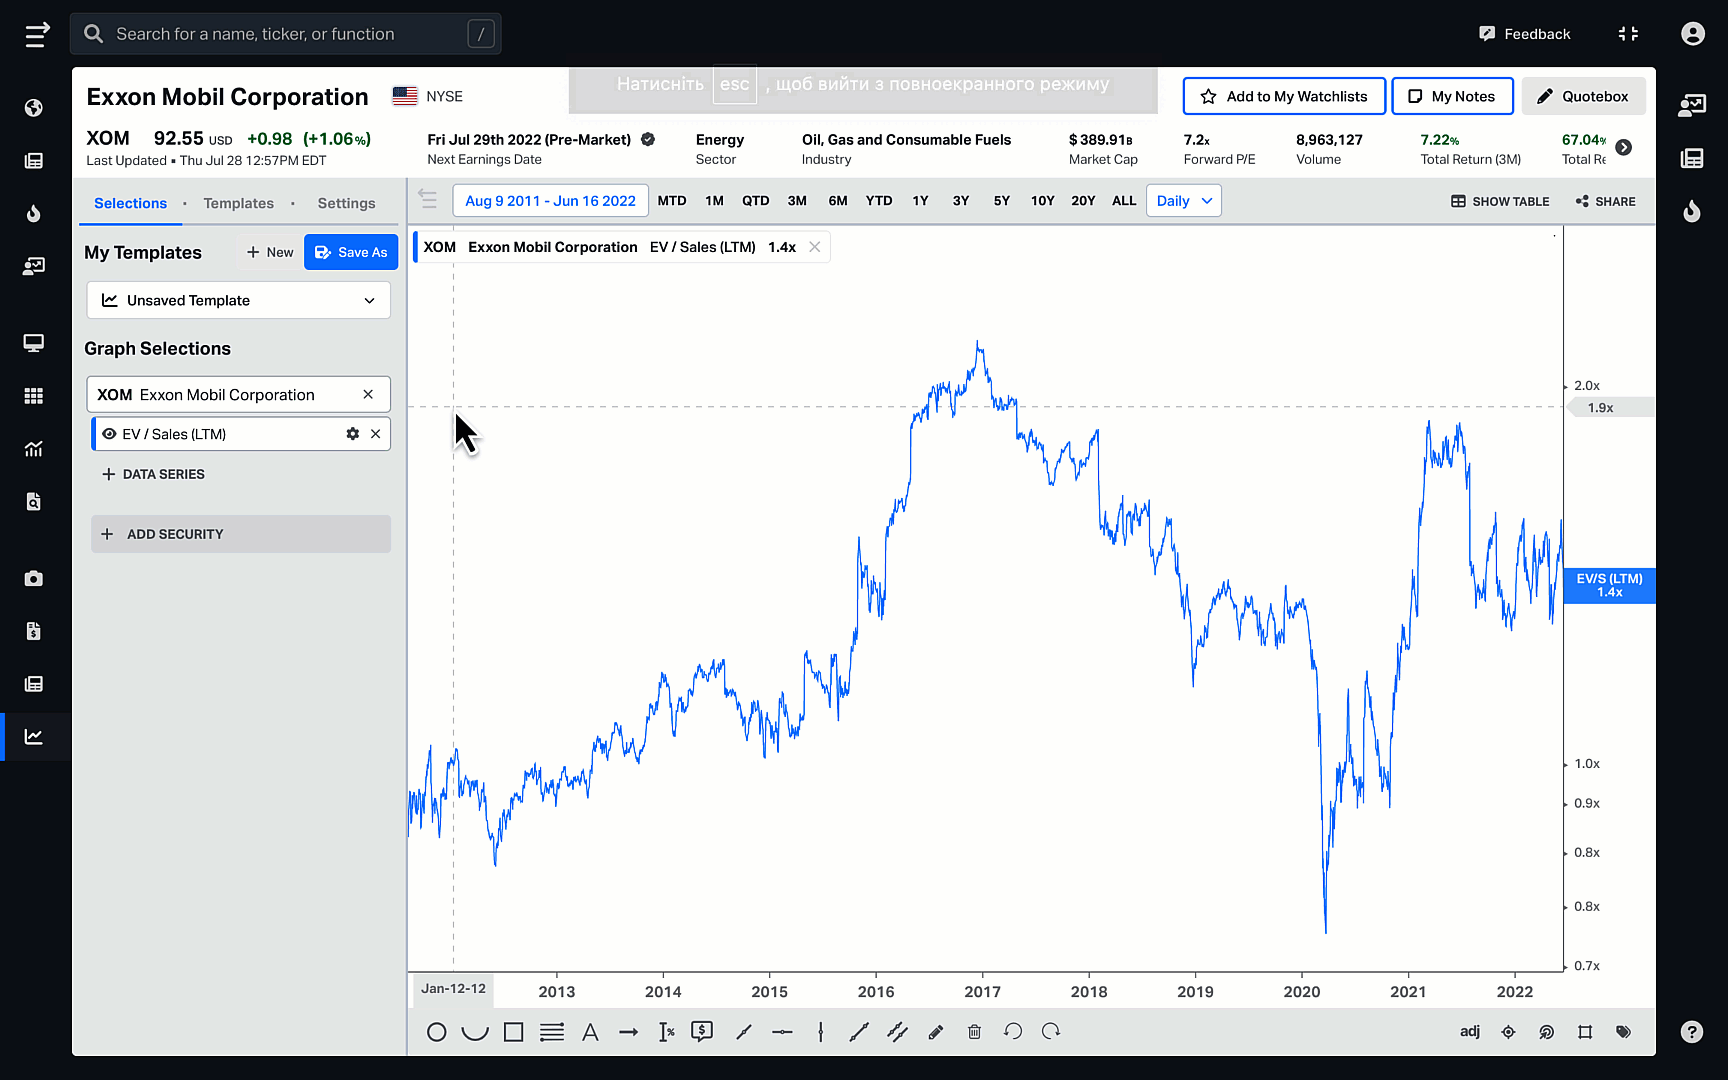This screenshot has width=1728, height=1080.
Task: Delete drawings with the trash icon
Action: click(974, 1032)
